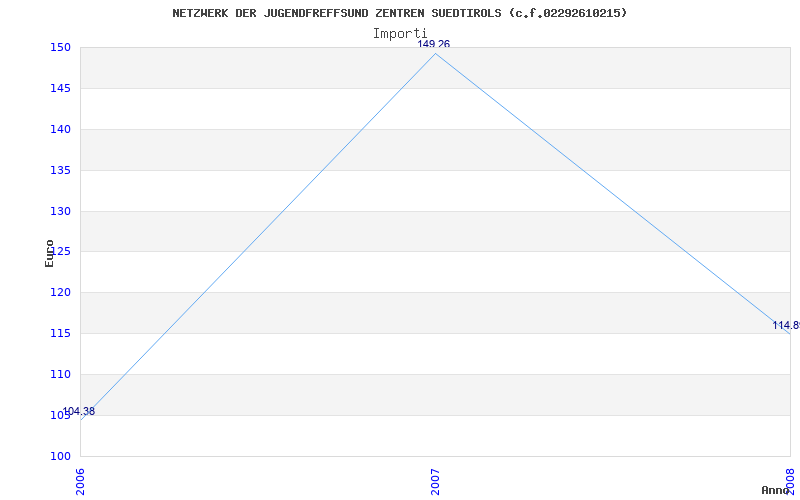Click the 130 y-axis tick label
The image size is (800, 500).
pos(60,211)
